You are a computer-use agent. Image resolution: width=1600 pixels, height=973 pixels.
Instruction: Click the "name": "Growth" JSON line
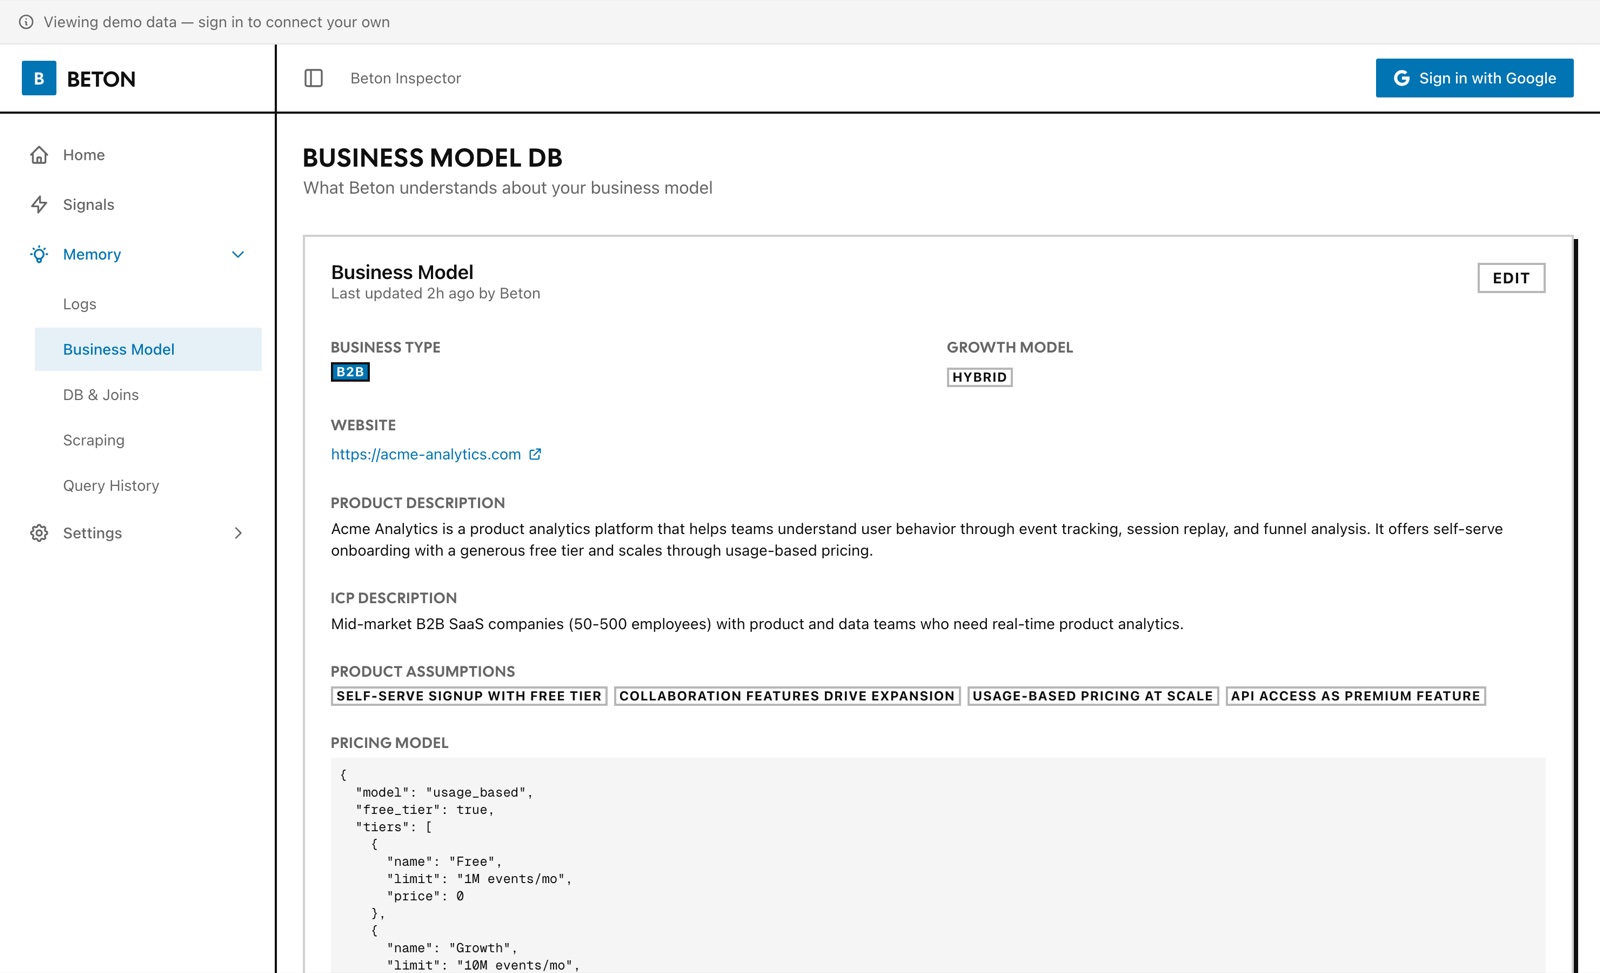point(452,948)
